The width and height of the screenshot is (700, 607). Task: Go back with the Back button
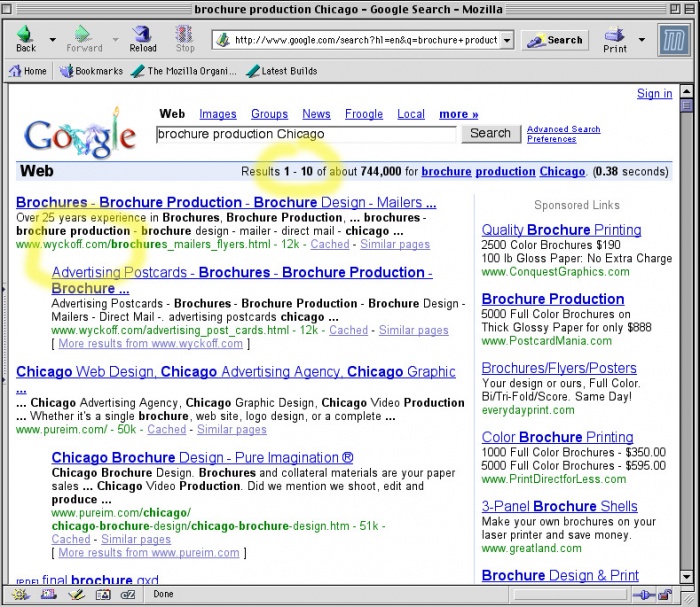pos(25,39)
